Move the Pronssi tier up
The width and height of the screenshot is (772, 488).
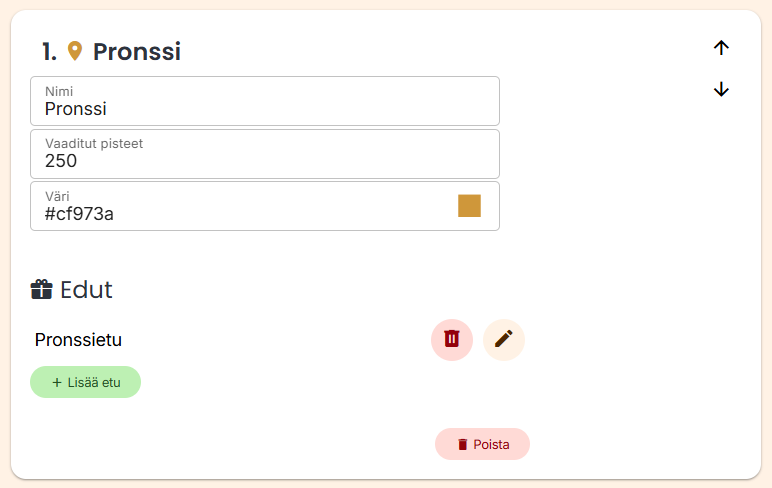pyautogui.click(x=721, y=48)
